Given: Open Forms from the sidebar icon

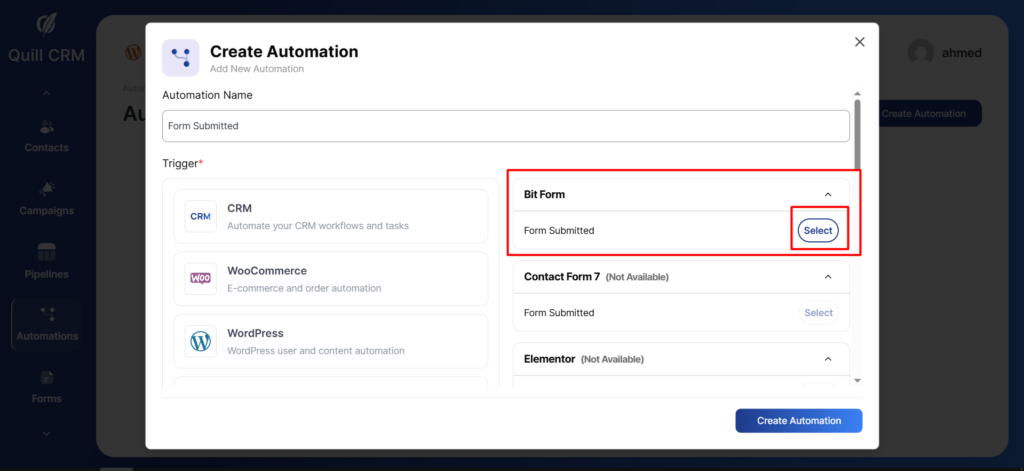Looking at the screenshot, I should pyautogui.click(x=47, y=377).
